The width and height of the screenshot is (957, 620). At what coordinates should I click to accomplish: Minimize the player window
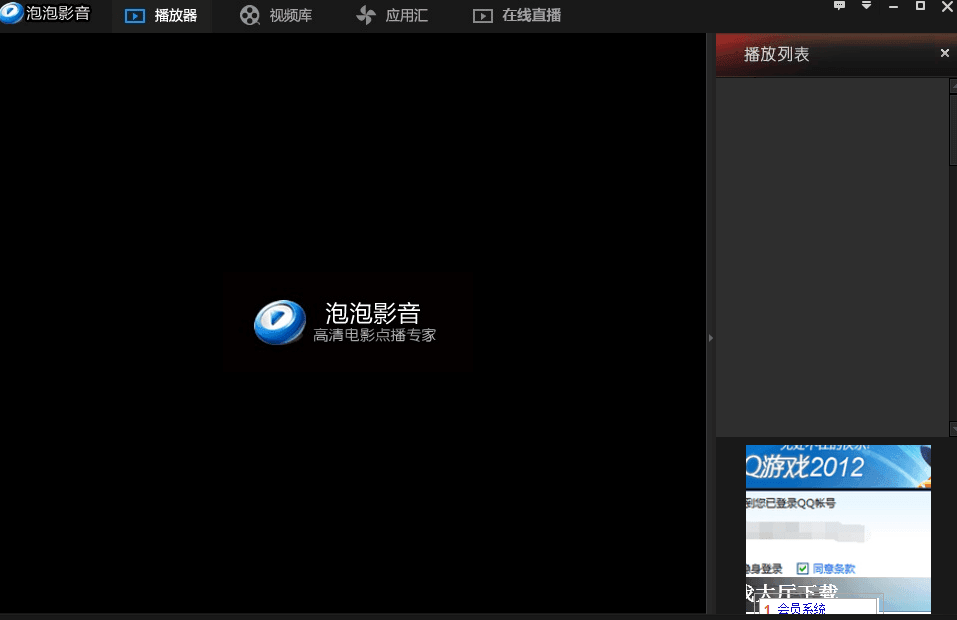pos(894,7)
